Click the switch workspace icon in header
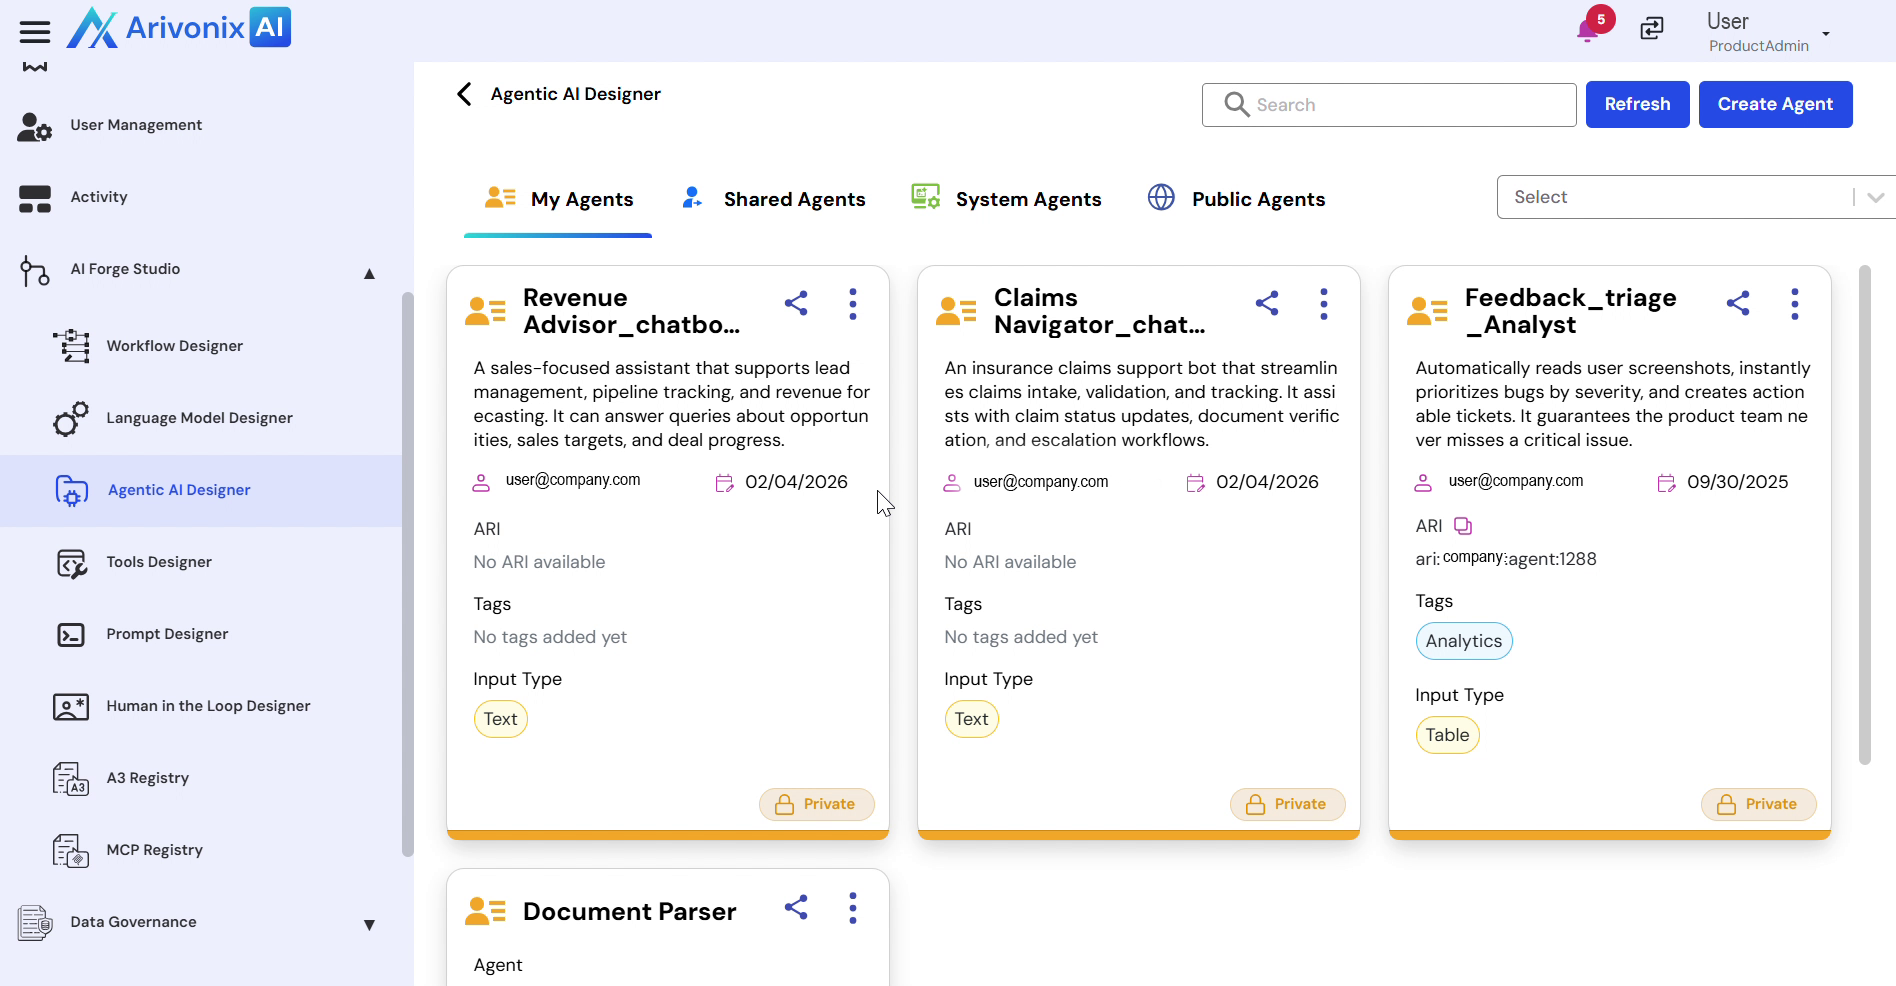This screenshot has height=986, width=1896. coord(1652,29)
